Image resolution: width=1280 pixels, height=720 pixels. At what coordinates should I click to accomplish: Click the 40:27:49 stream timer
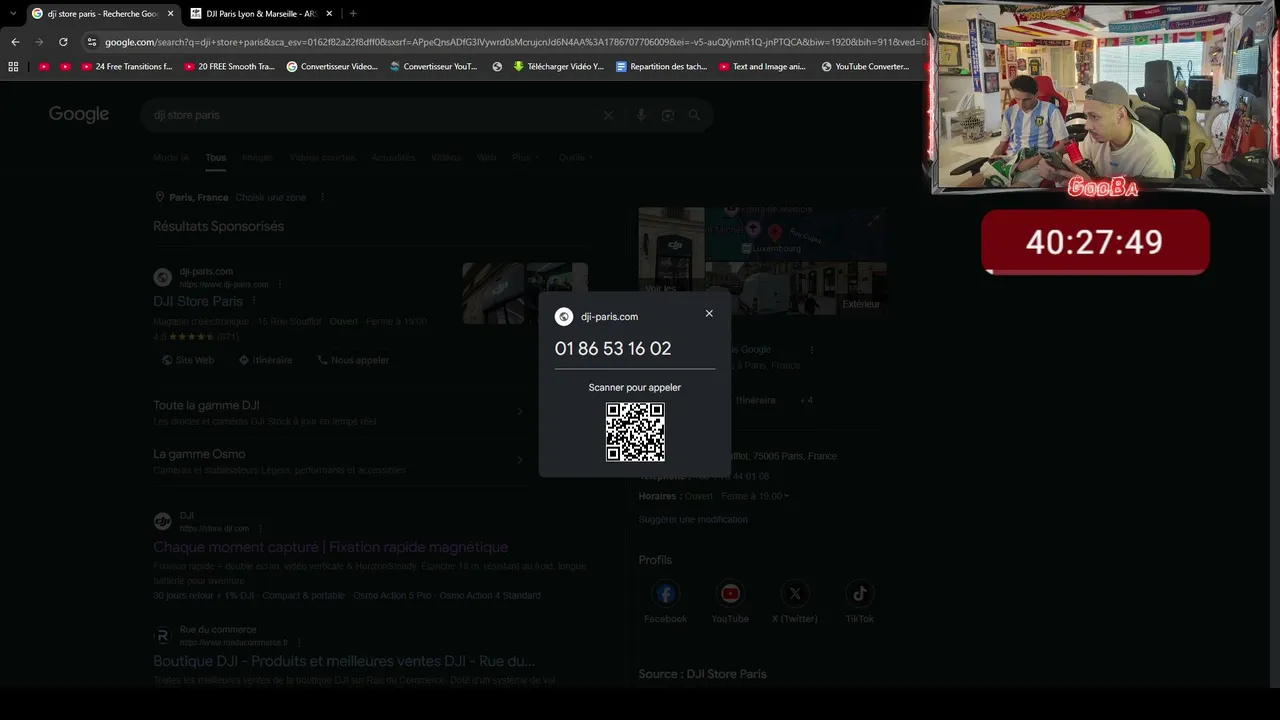coord(1095,242)
